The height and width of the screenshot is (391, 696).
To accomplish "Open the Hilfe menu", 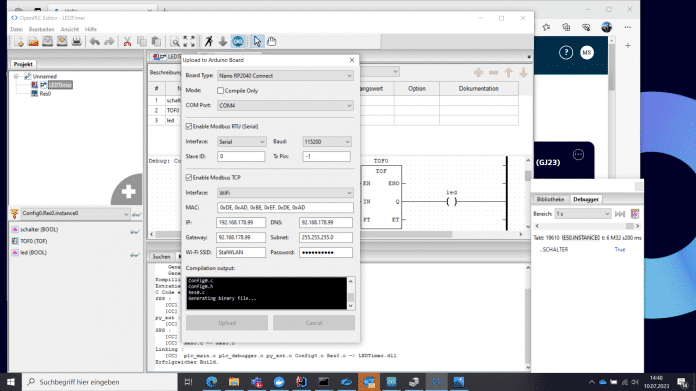I will 91,29.
